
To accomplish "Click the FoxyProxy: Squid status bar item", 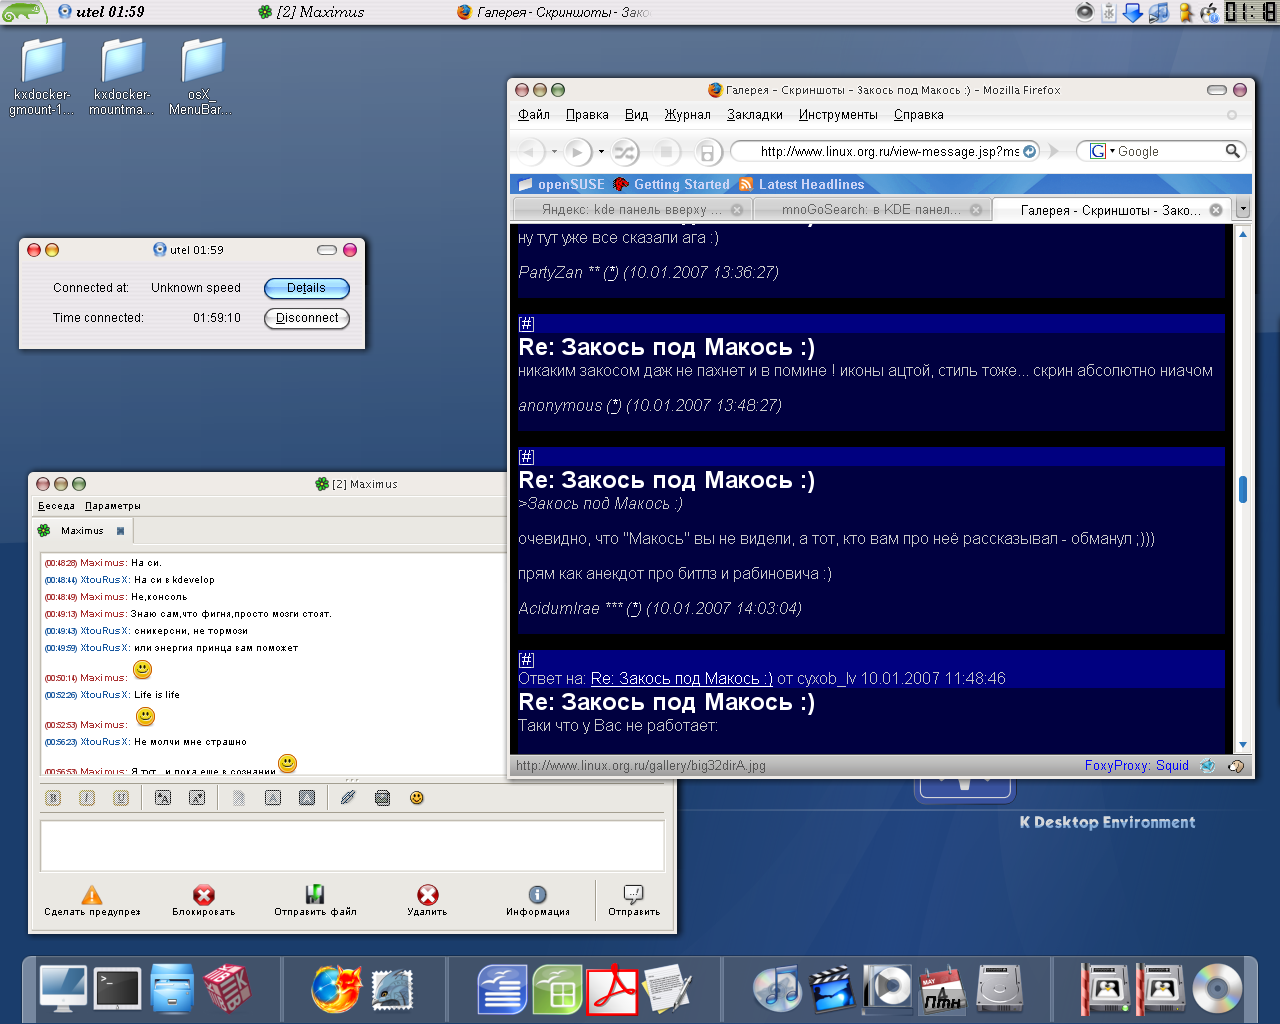I will pyautogui.click(x=1136, y=766).
